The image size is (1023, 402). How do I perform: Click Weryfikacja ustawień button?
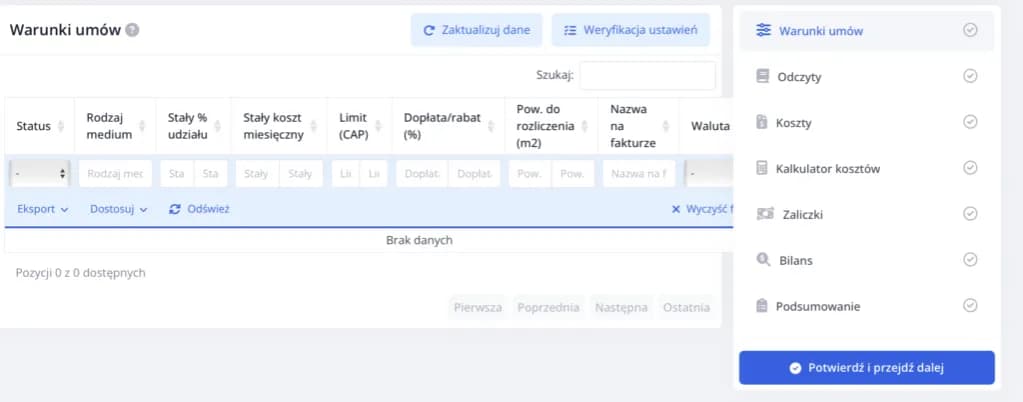pos(630,30)
